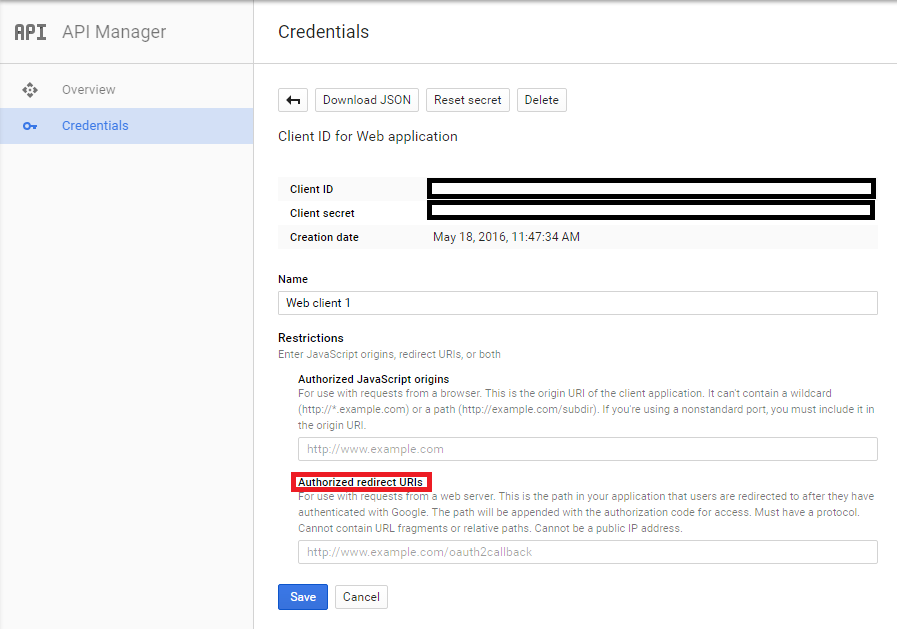Click the Download JSON button
The height and width of the screenshot is (629, 897).
[367, 100]
